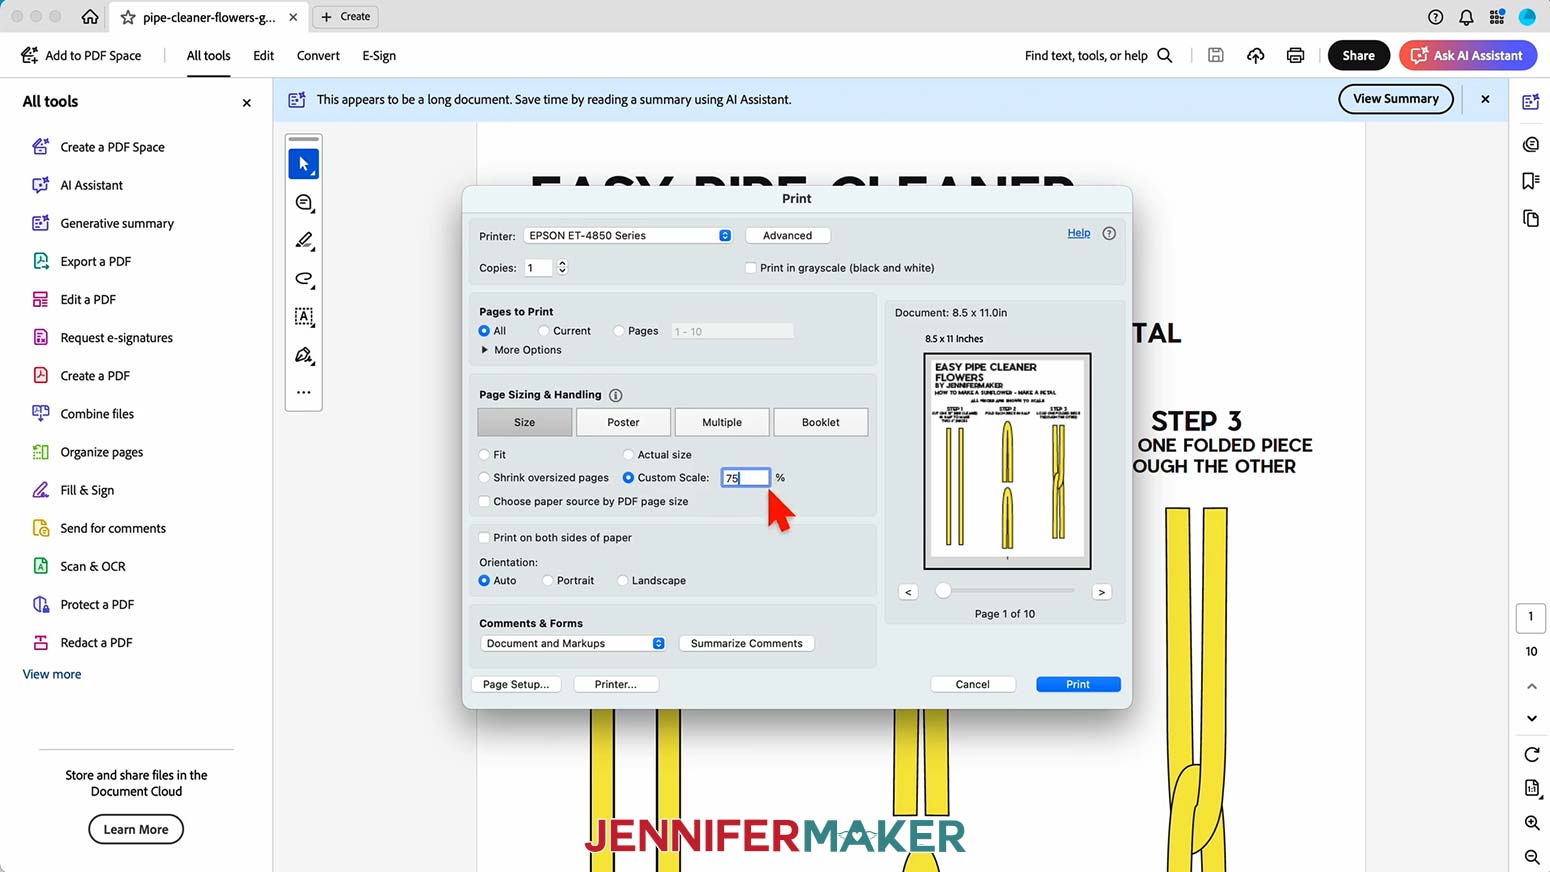Click the help circle icon in Print dialog
The height and width of the screenshot is (872, 1550).
(x=1109, y=233)
